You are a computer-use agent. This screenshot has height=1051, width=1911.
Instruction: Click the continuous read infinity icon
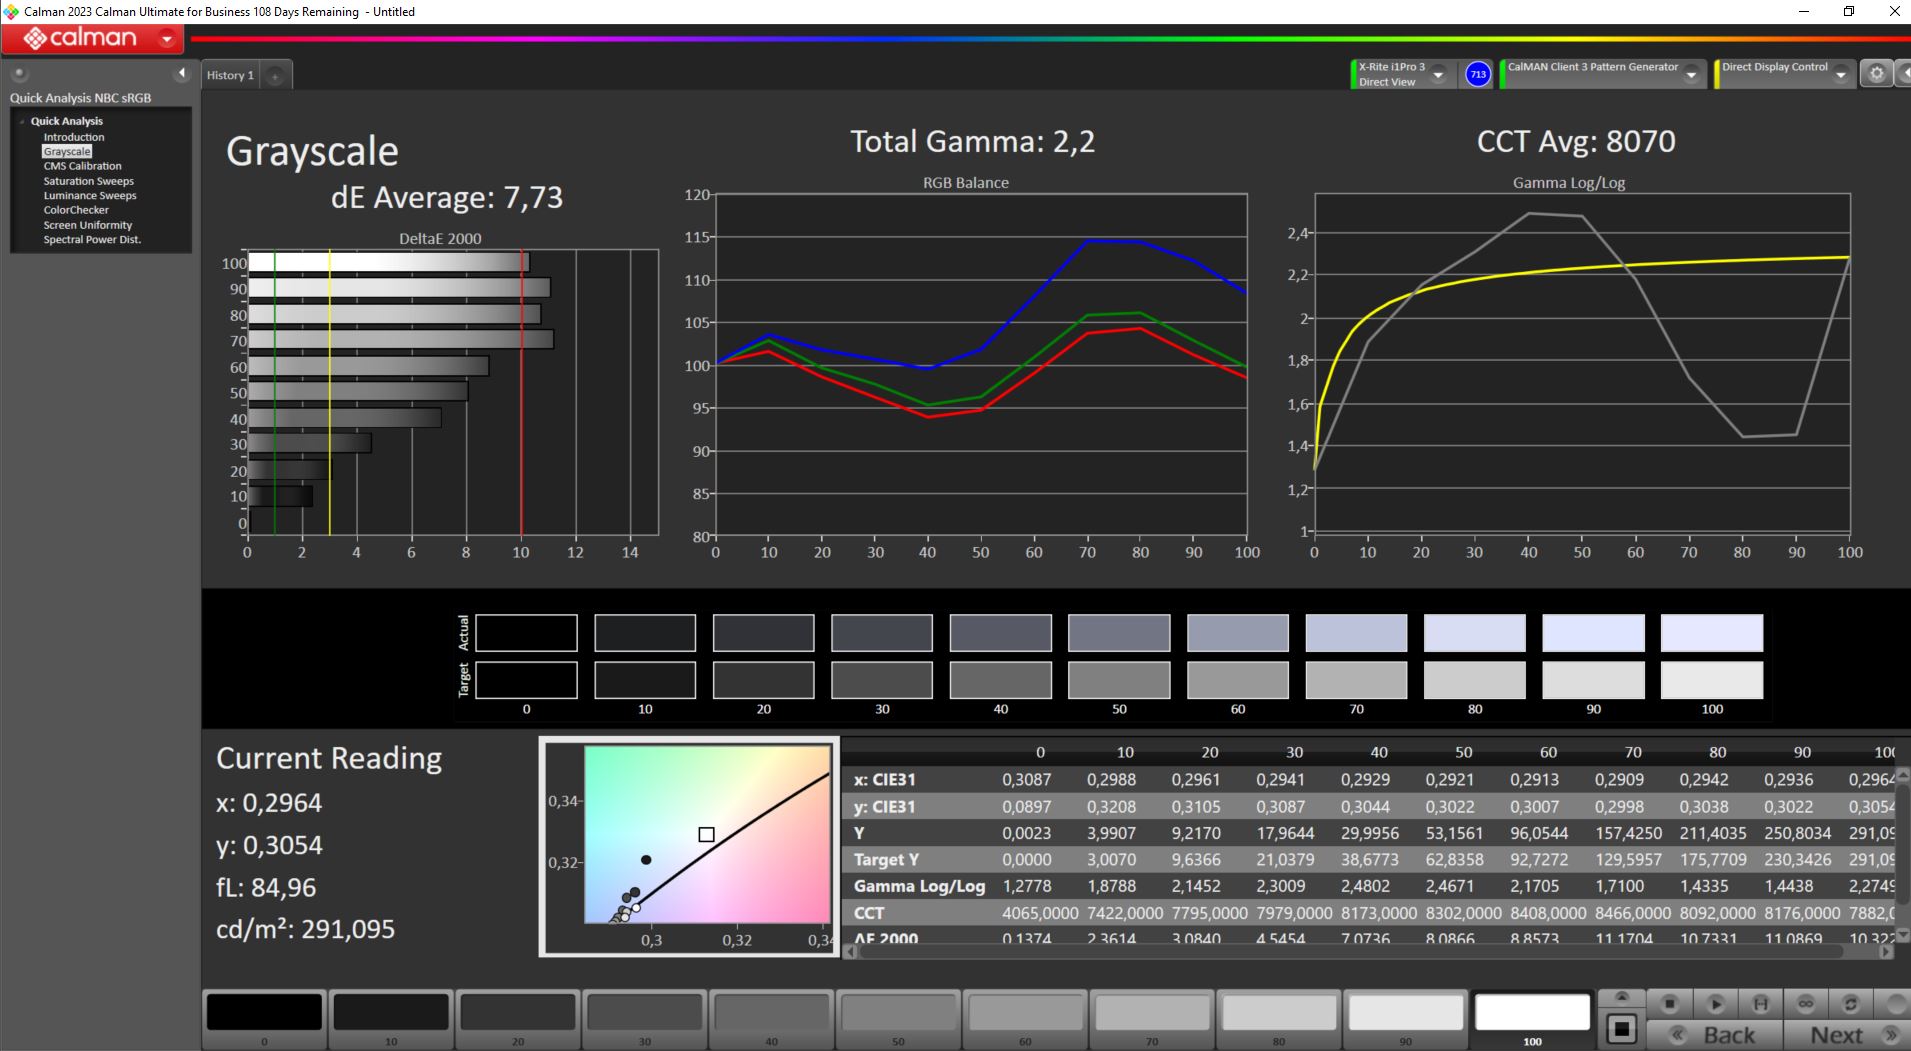click(1806, 1003)
